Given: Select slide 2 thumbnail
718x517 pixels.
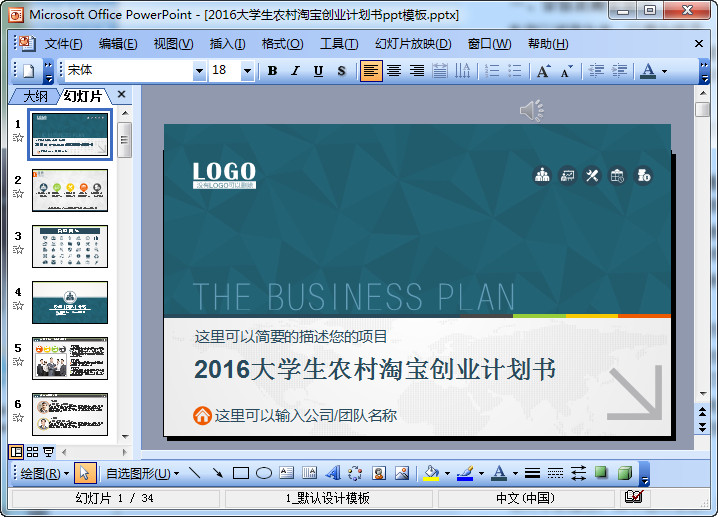Looking at the screenshot, I should click(x=70, y=190).
